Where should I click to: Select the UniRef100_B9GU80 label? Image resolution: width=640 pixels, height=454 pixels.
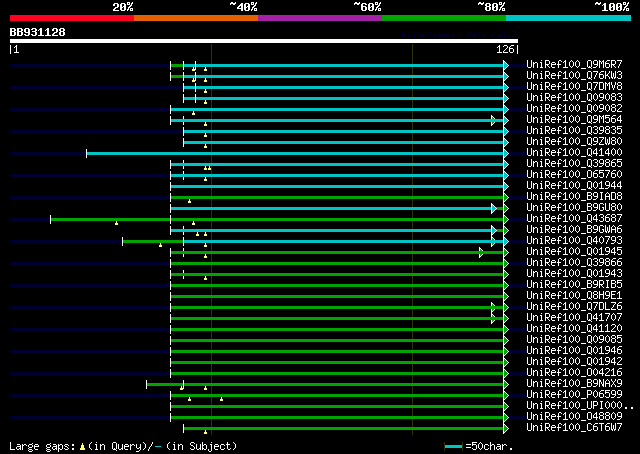pos(574,208)
